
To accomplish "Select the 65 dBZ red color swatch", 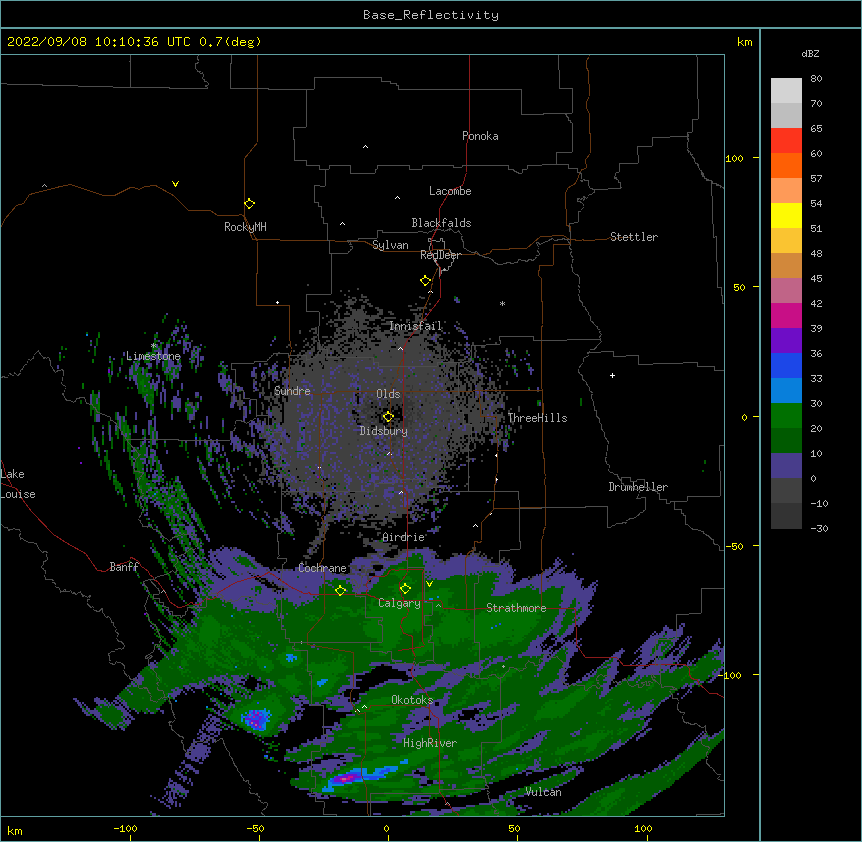I will 786,140.
